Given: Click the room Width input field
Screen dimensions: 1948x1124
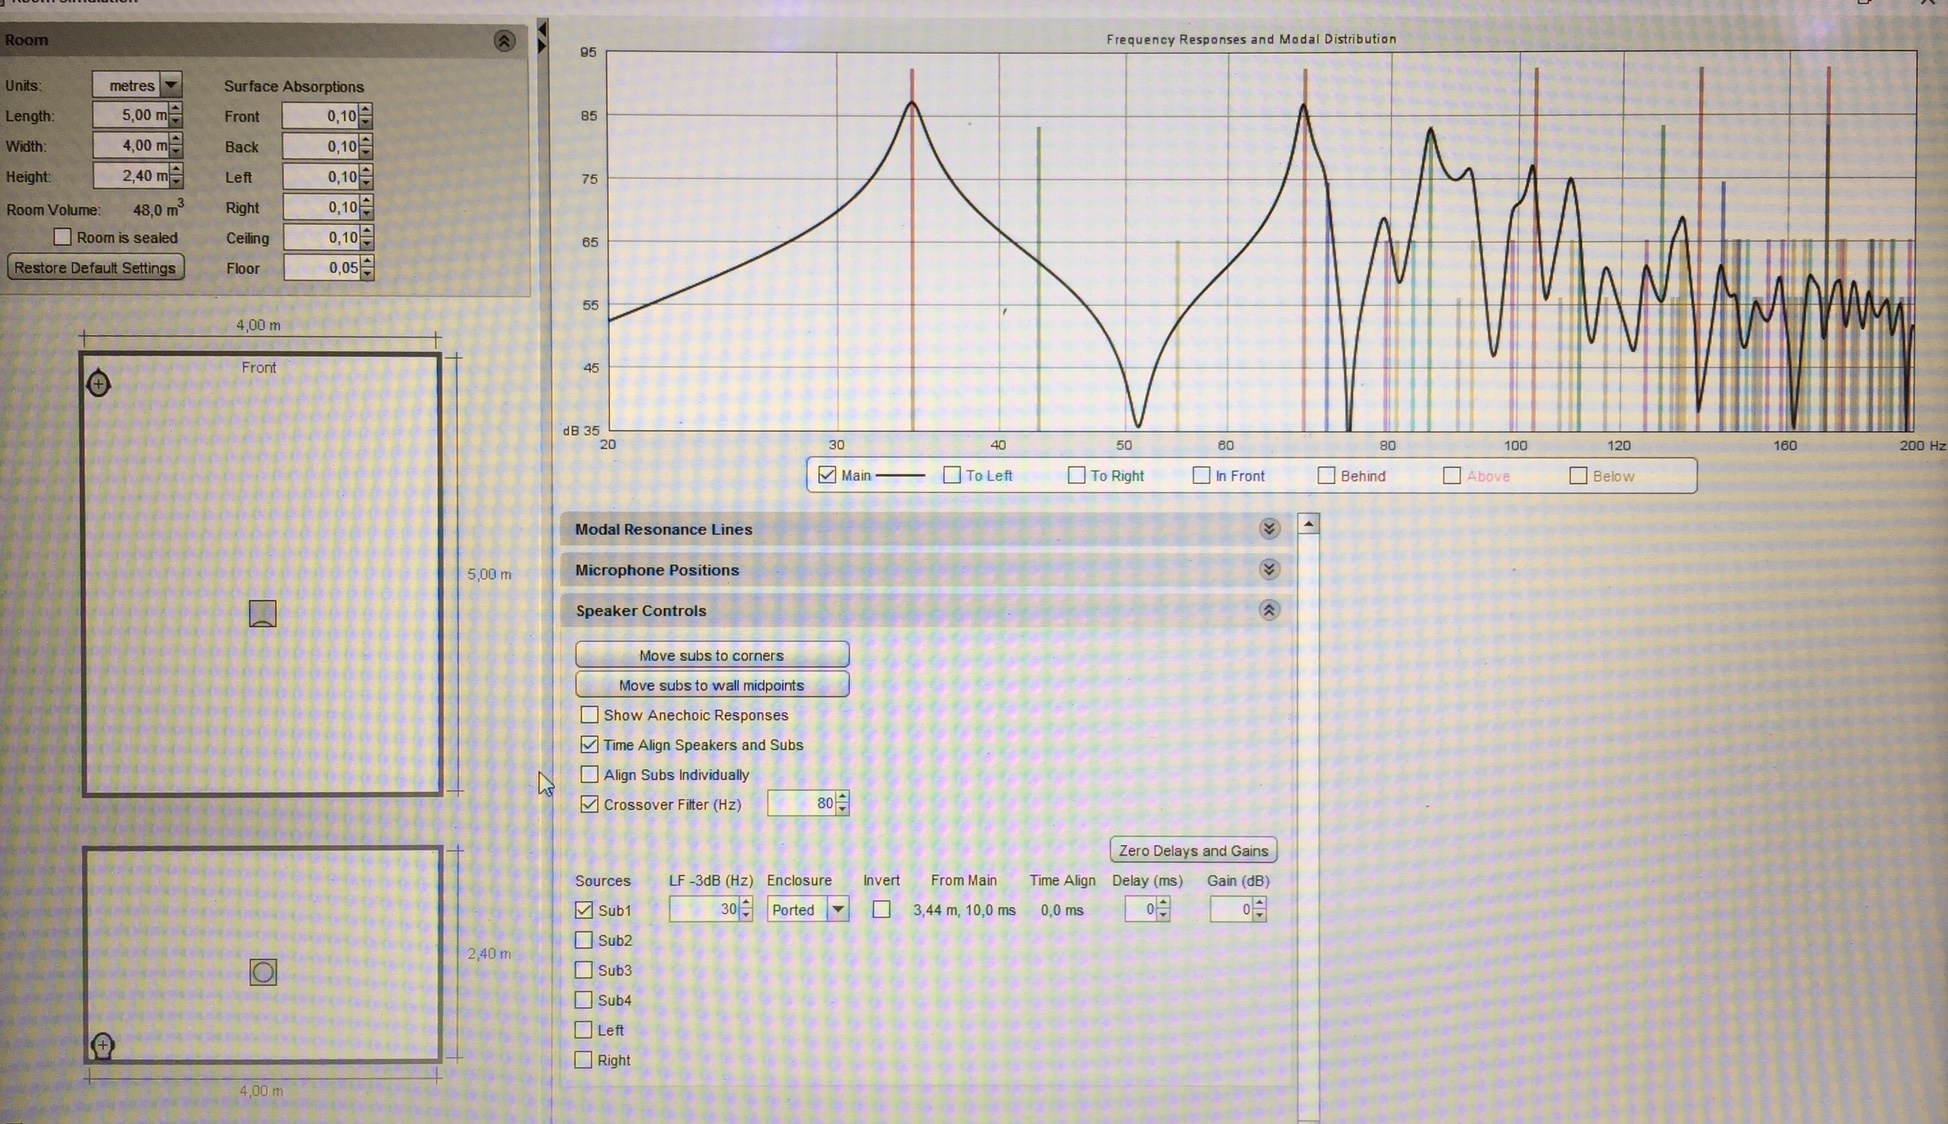Looking at the screenshot, I should 130,145.
